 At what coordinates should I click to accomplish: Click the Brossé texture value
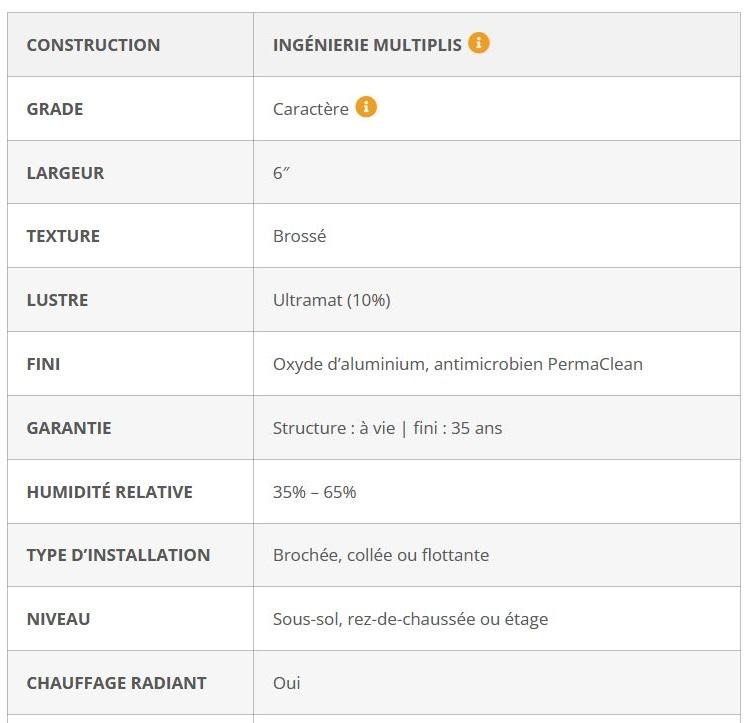pos(300,236)
